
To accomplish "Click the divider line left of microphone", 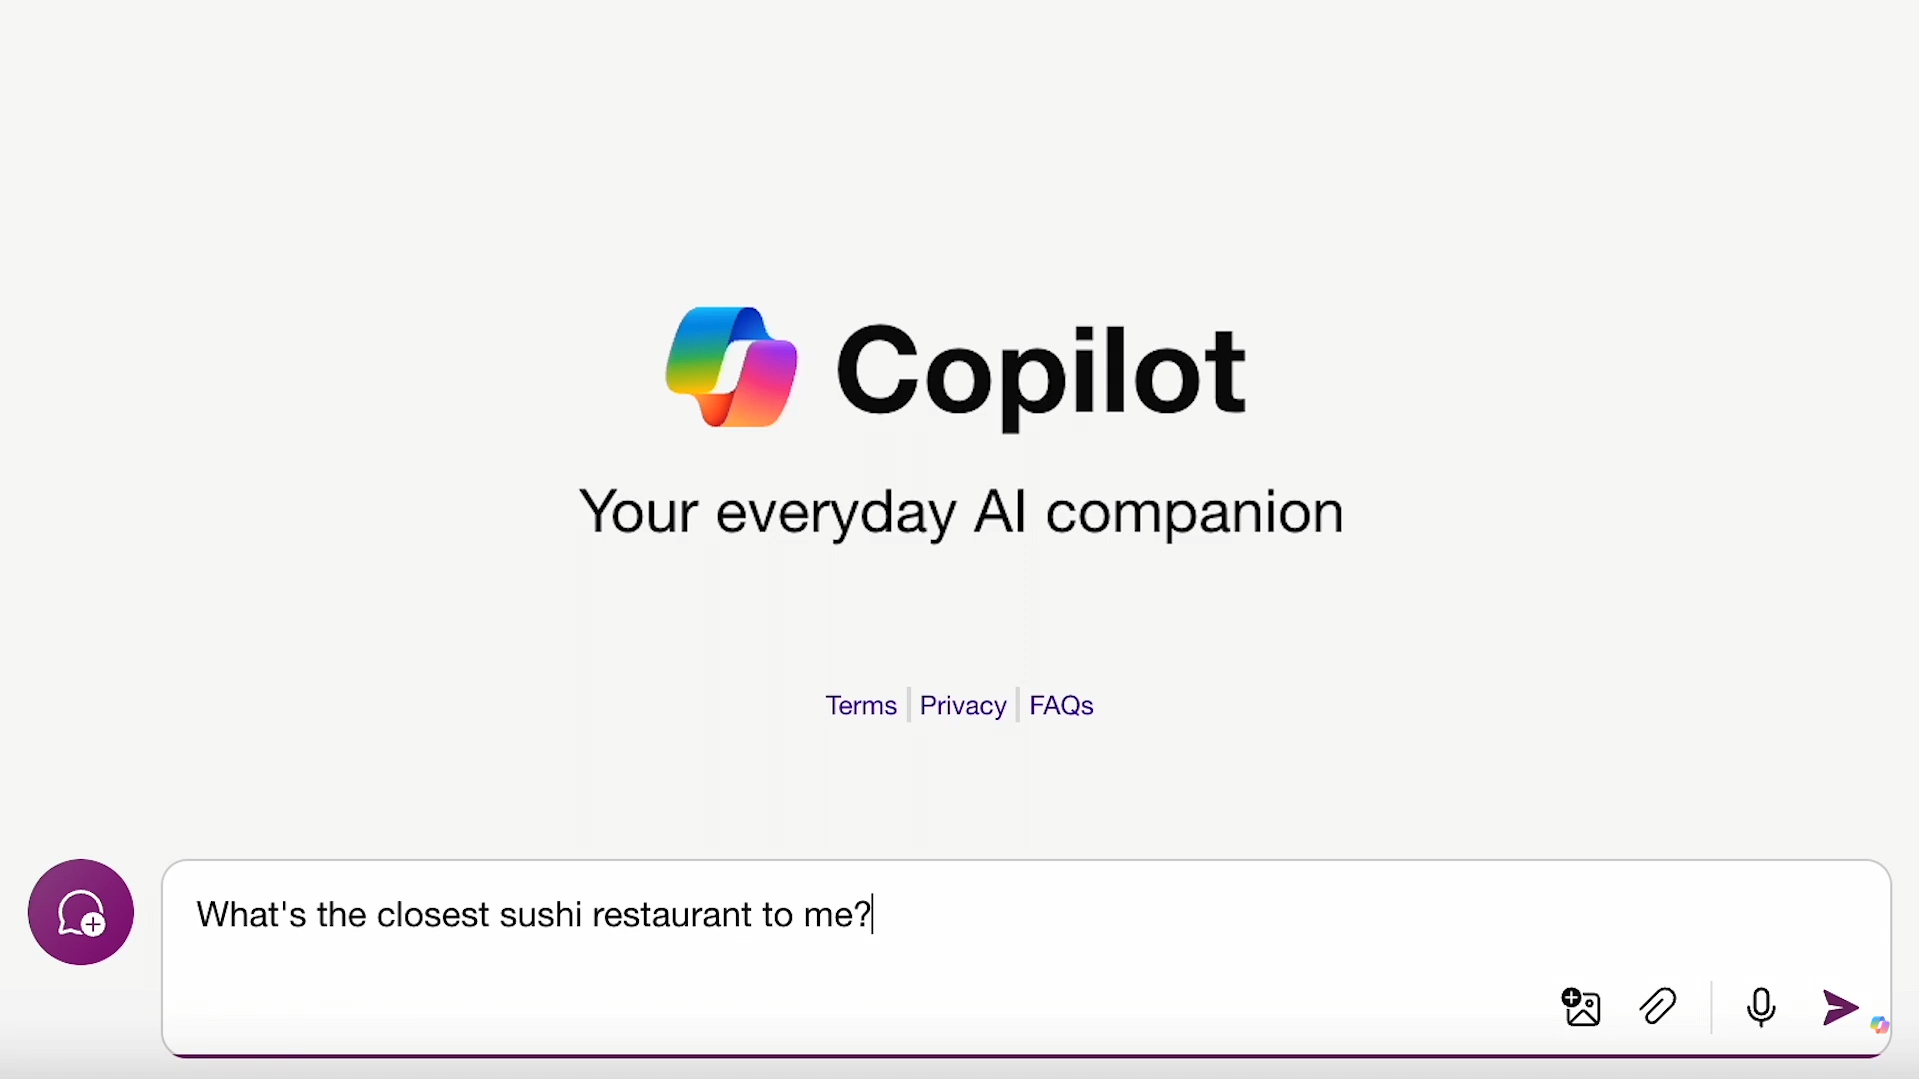I will pos(1711,1007).
